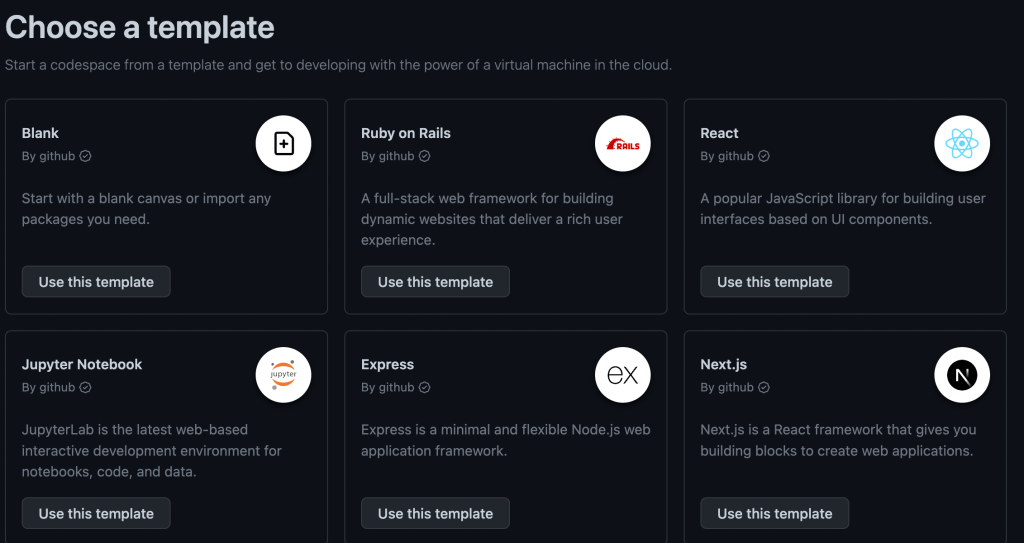Click the Ruby on Rails logo icon
Image resolution: width=1024 pixels, height=543 pixels.
point(623,144)
